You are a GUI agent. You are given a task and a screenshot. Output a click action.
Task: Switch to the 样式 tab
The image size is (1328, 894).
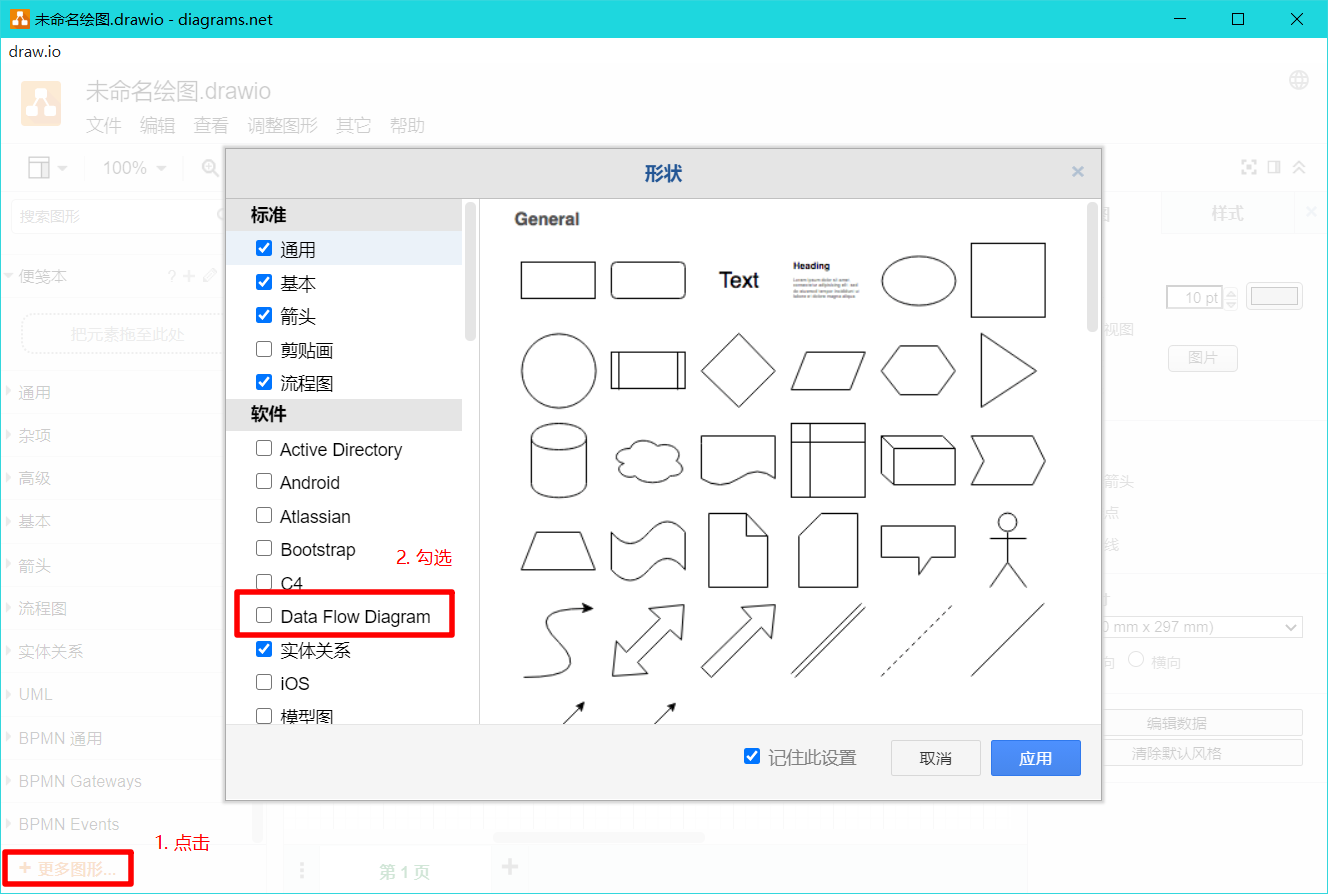[1227, 213]
